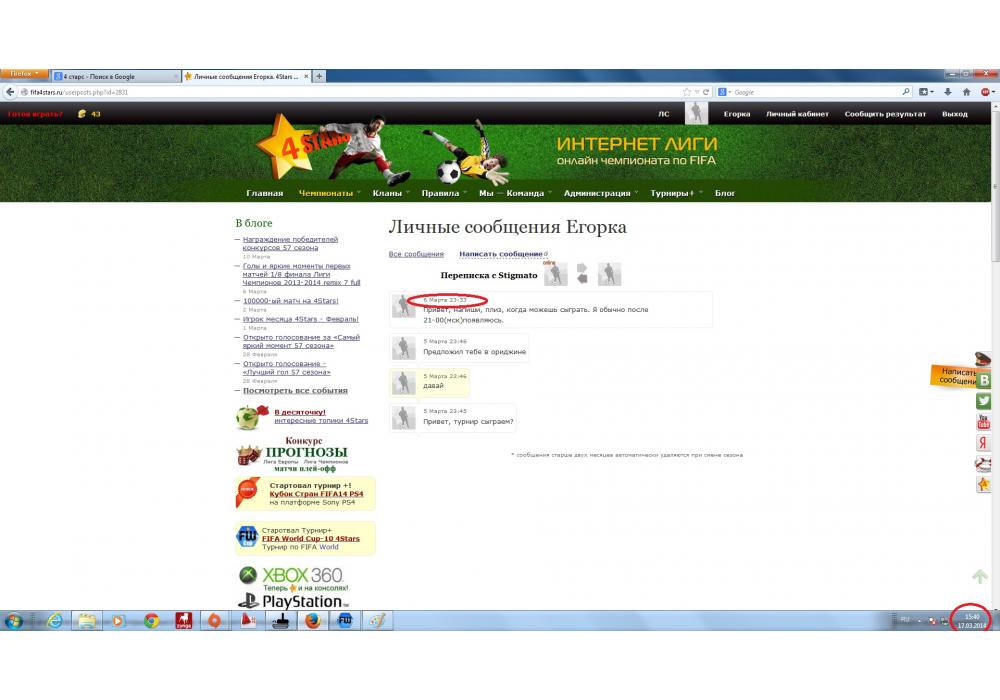Click Выход to log out

(x=955, y=114)
